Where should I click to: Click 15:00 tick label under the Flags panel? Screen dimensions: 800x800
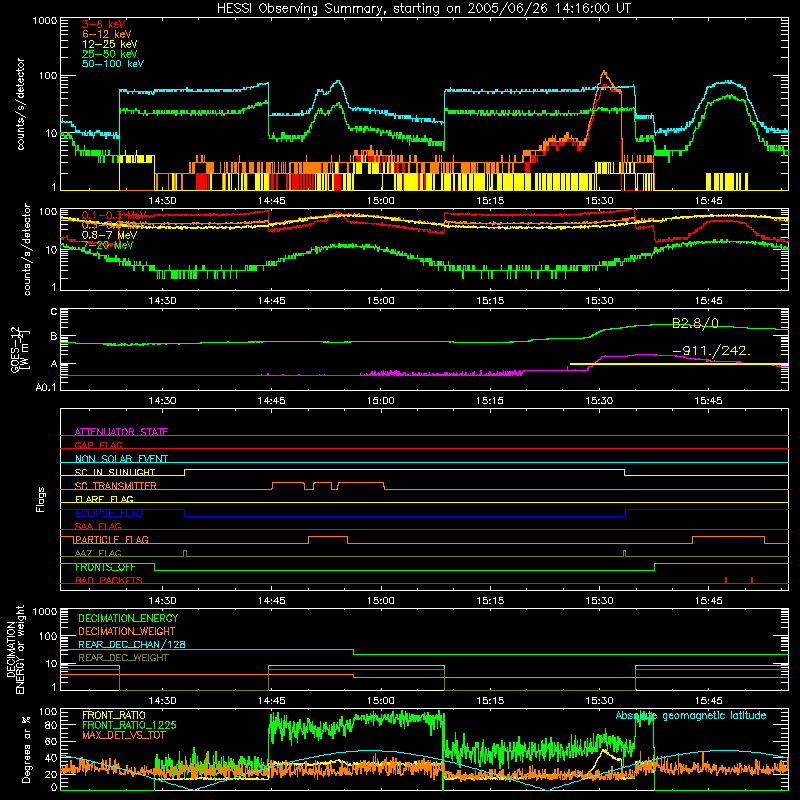tap(381, 601)
